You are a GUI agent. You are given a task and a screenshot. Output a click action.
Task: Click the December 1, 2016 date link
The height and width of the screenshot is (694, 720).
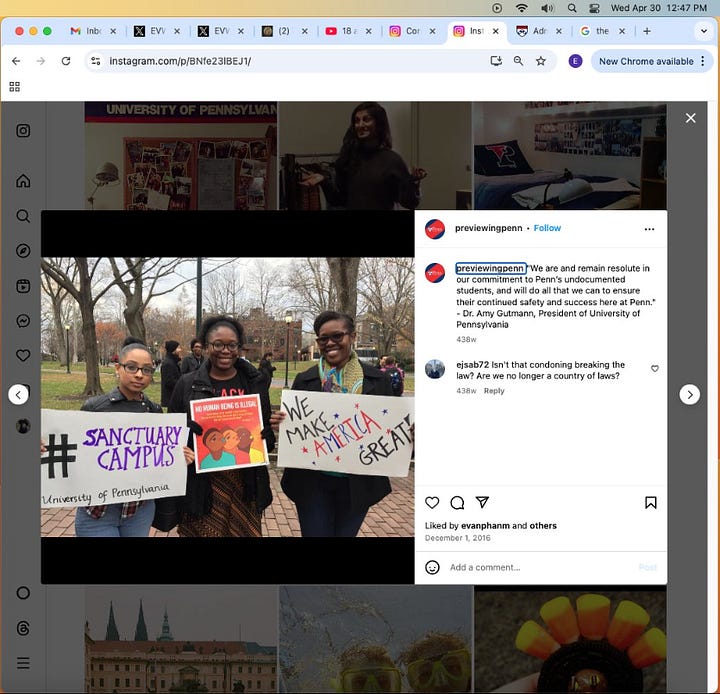(x=457, y=538)
